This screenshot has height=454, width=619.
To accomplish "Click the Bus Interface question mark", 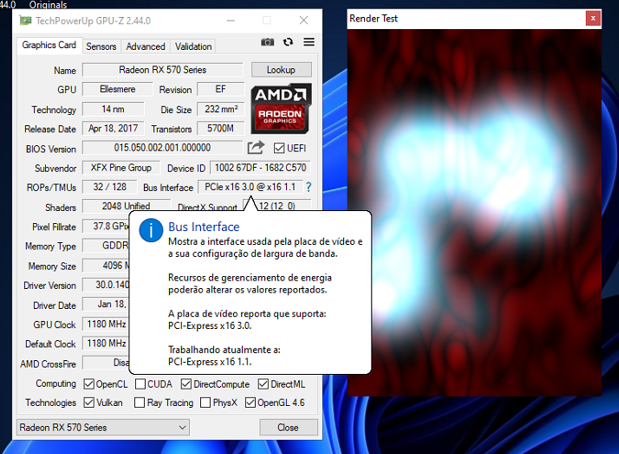I will (308, 187).
